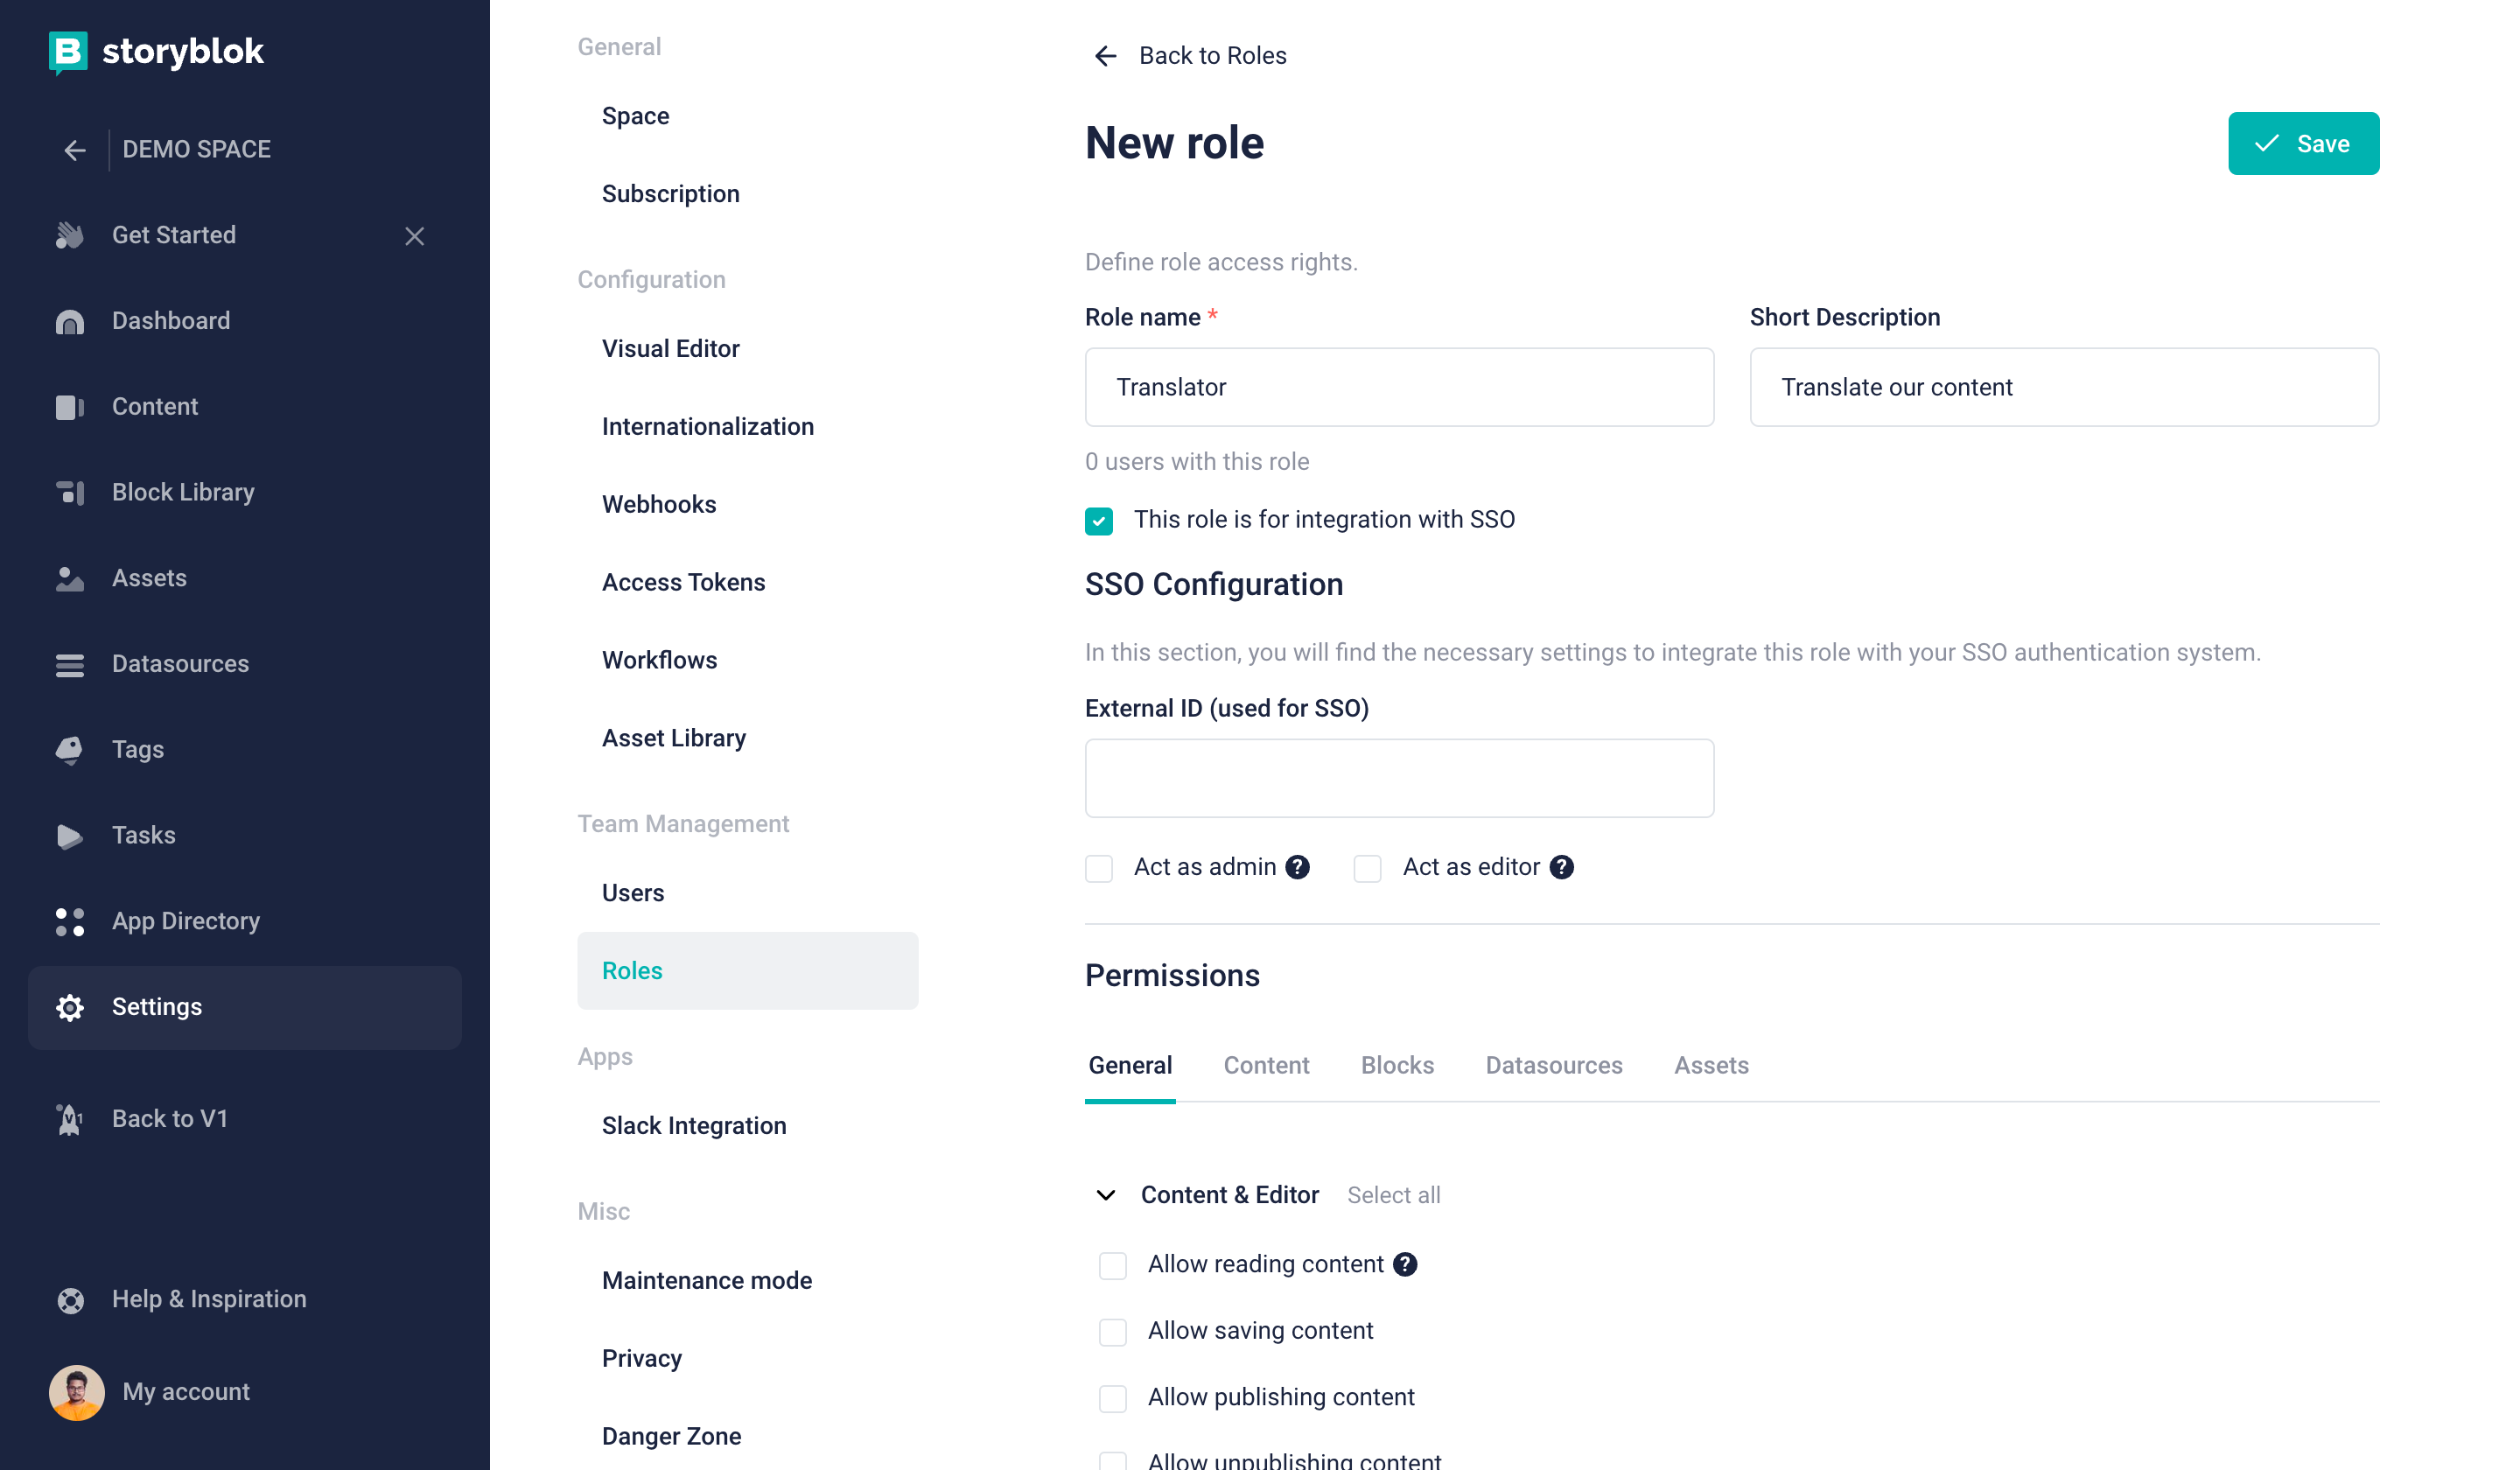Dismiss the Get Started item
This screenshot has height=1470, width=2520.
pos(414,236)
